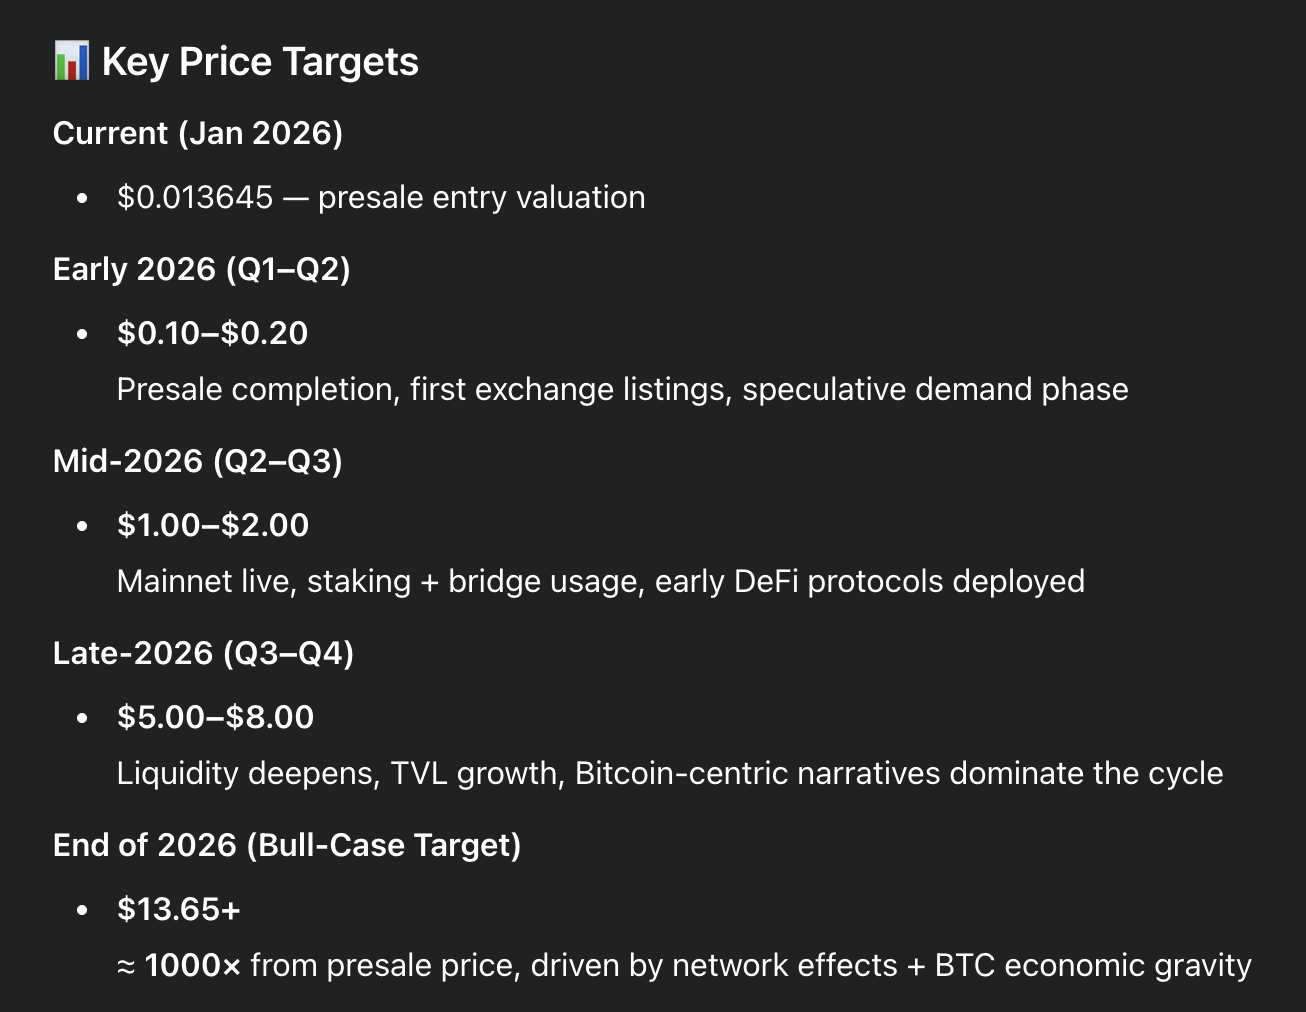Click the Key Price Targets heading

pos(260,62)
